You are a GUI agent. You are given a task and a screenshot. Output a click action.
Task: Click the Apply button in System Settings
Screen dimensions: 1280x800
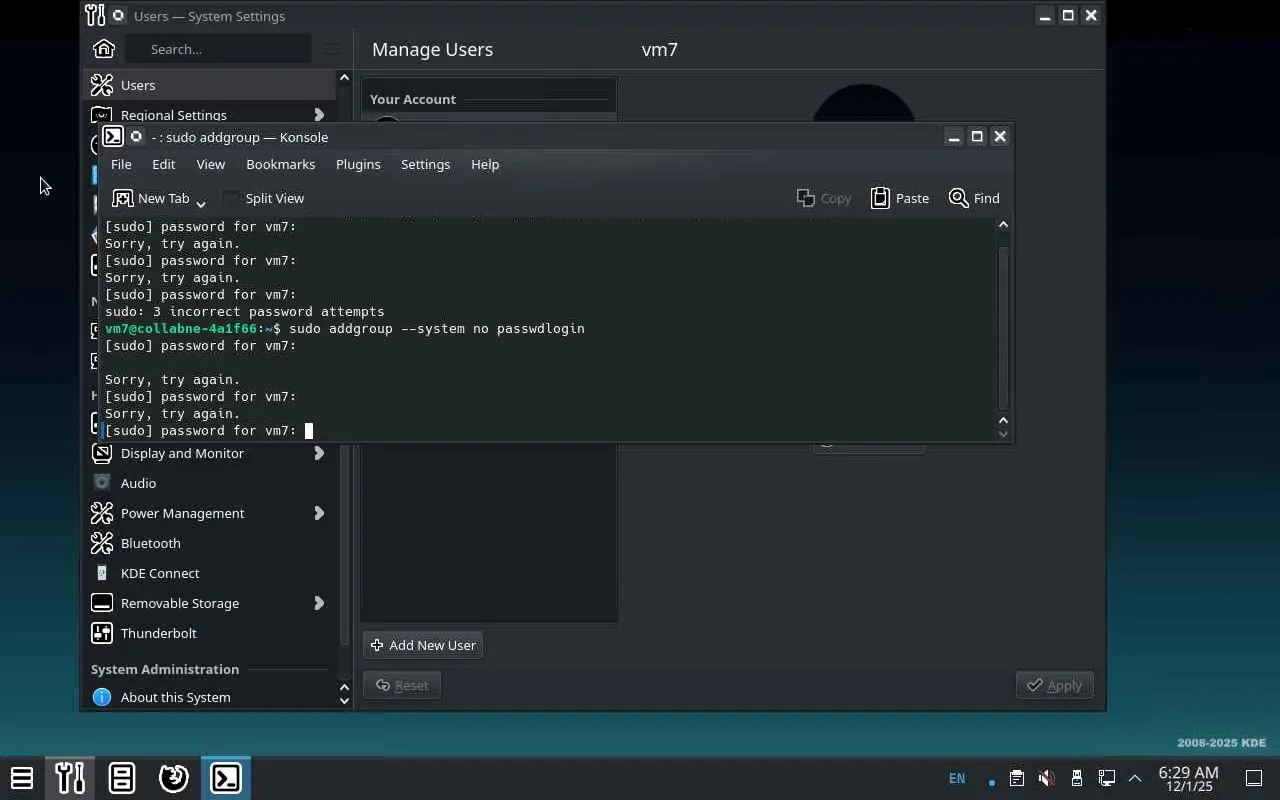click(x=1055, y=685)
